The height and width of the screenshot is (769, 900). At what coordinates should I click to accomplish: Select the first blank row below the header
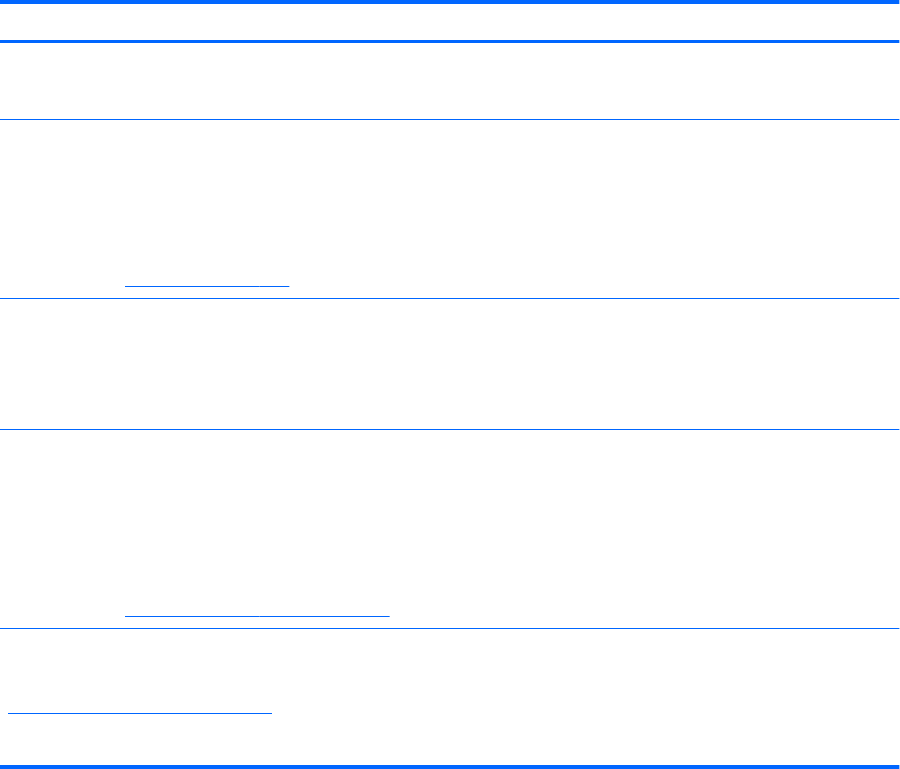[450, 81]
